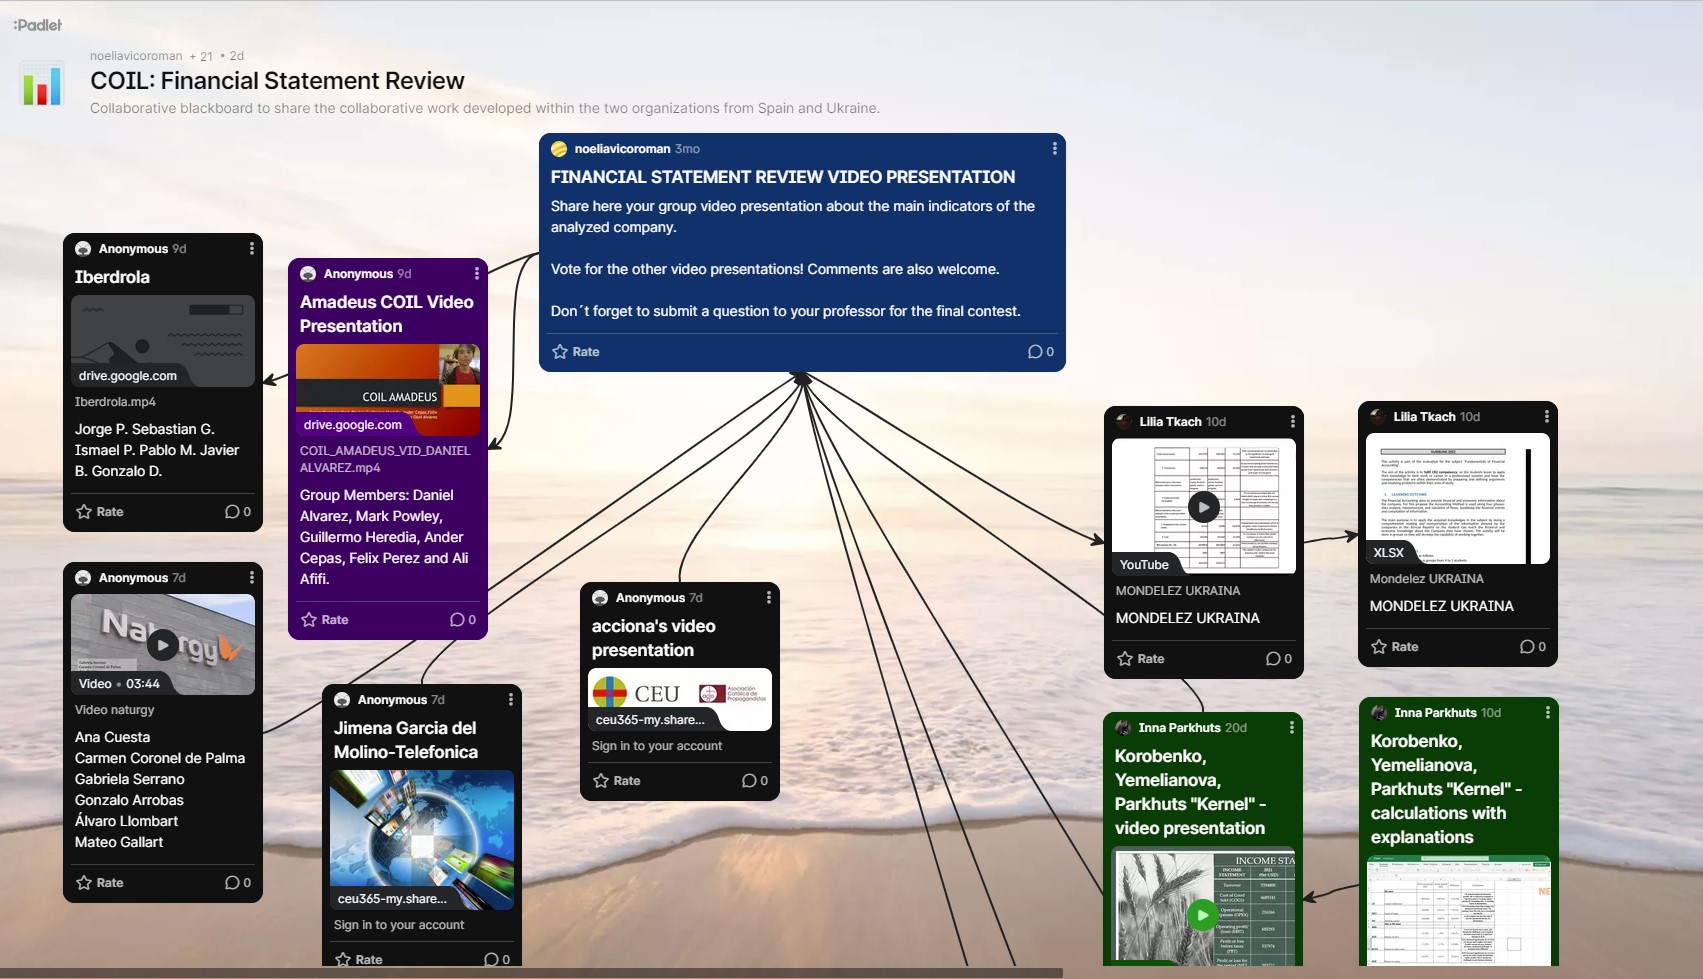
Task: Open comments on the Iberdrola post
Action: [x=238, y=512]
